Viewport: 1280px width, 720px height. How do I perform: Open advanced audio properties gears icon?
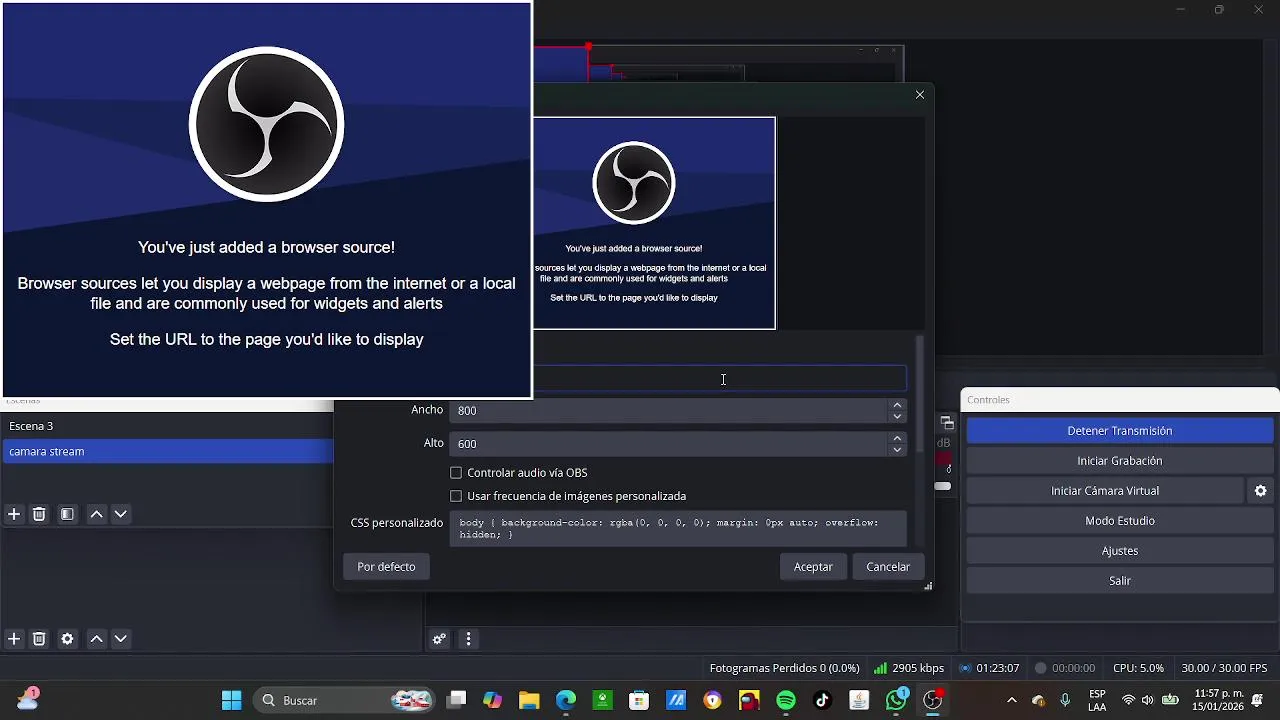[x=439, y=639]
